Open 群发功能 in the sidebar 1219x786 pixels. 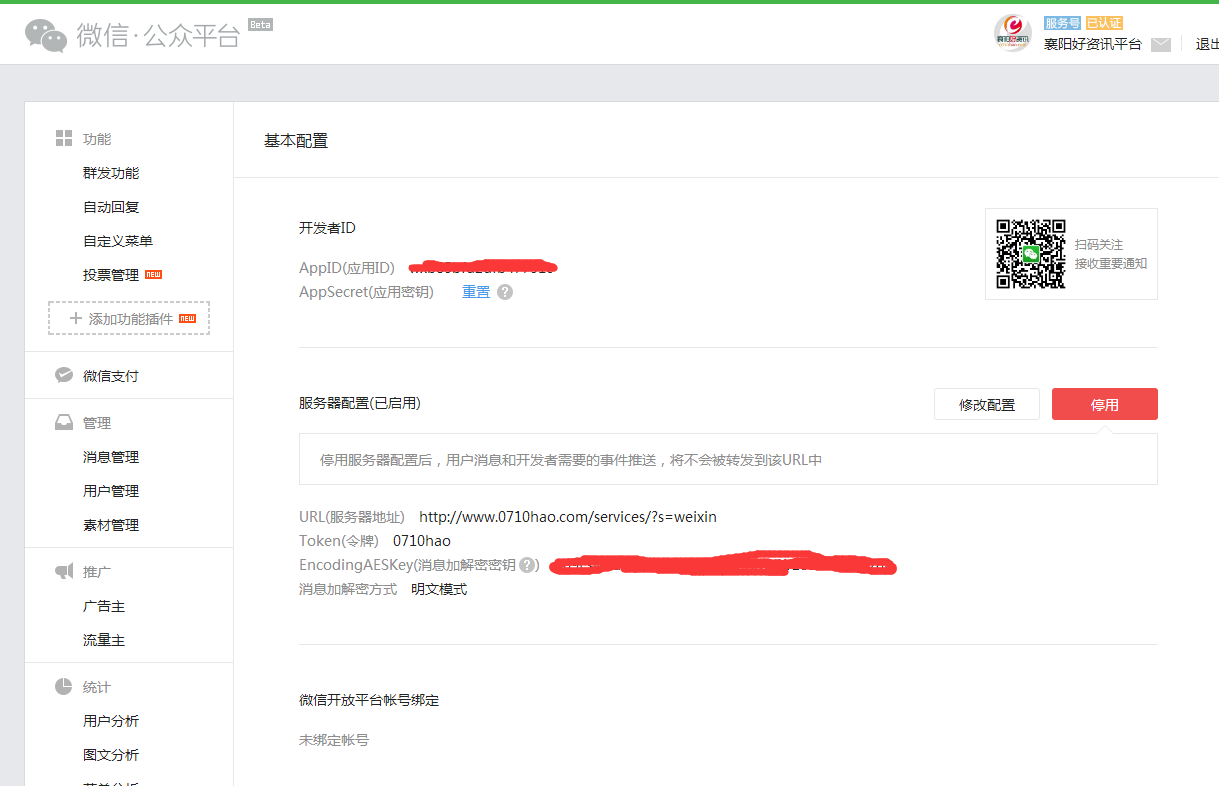pyautogui.click(x=111, y=173)
